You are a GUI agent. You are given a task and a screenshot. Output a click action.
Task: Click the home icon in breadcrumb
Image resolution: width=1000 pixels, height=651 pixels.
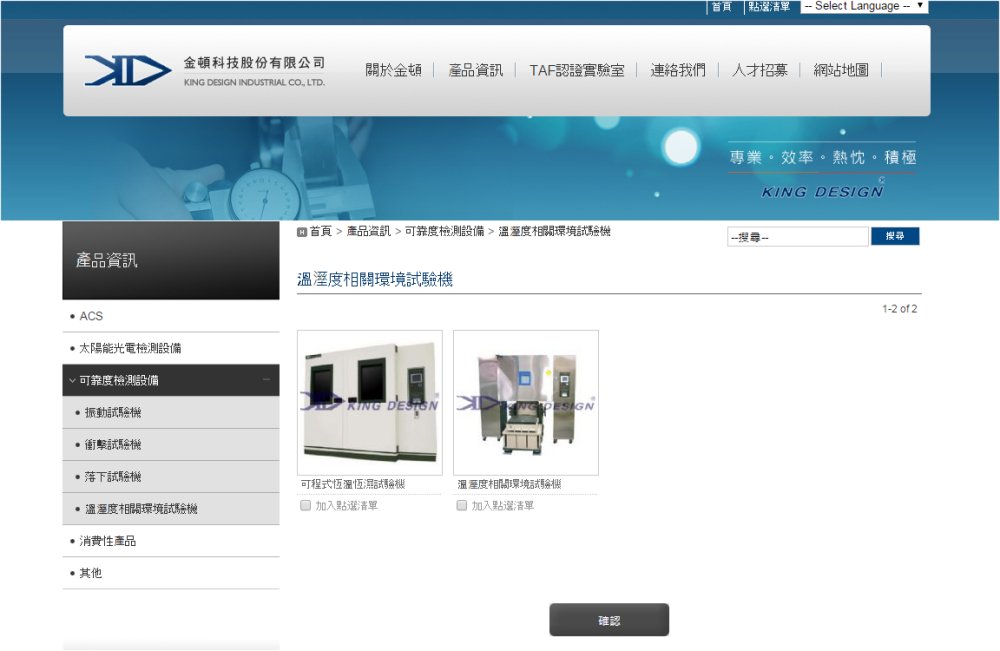302,232
